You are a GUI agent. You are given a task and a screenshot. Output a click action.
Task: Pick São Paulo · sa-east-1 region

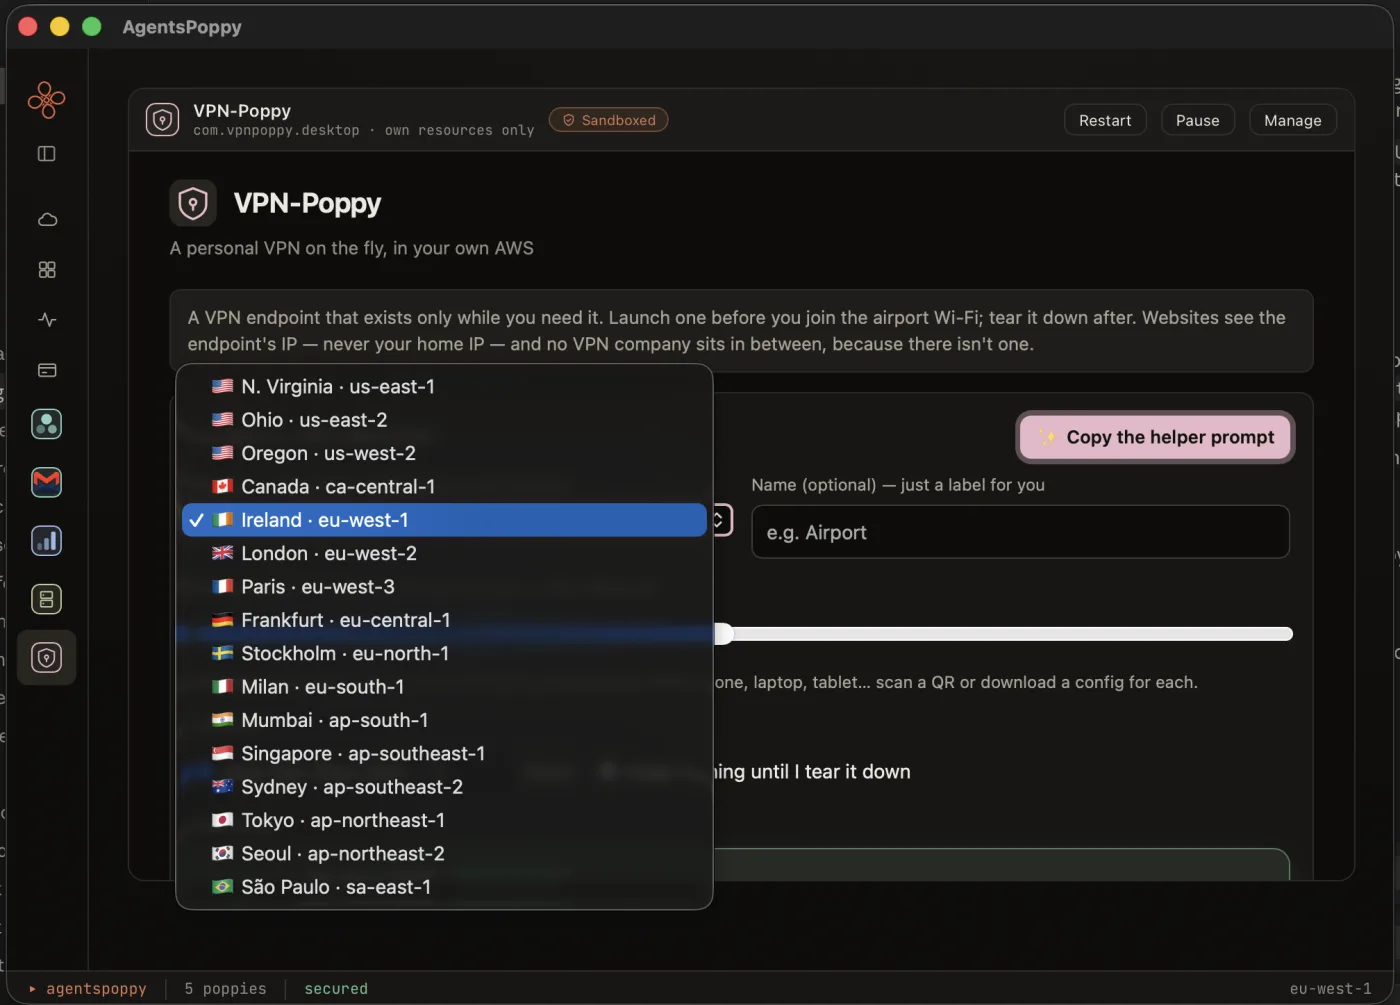[444, 887]
